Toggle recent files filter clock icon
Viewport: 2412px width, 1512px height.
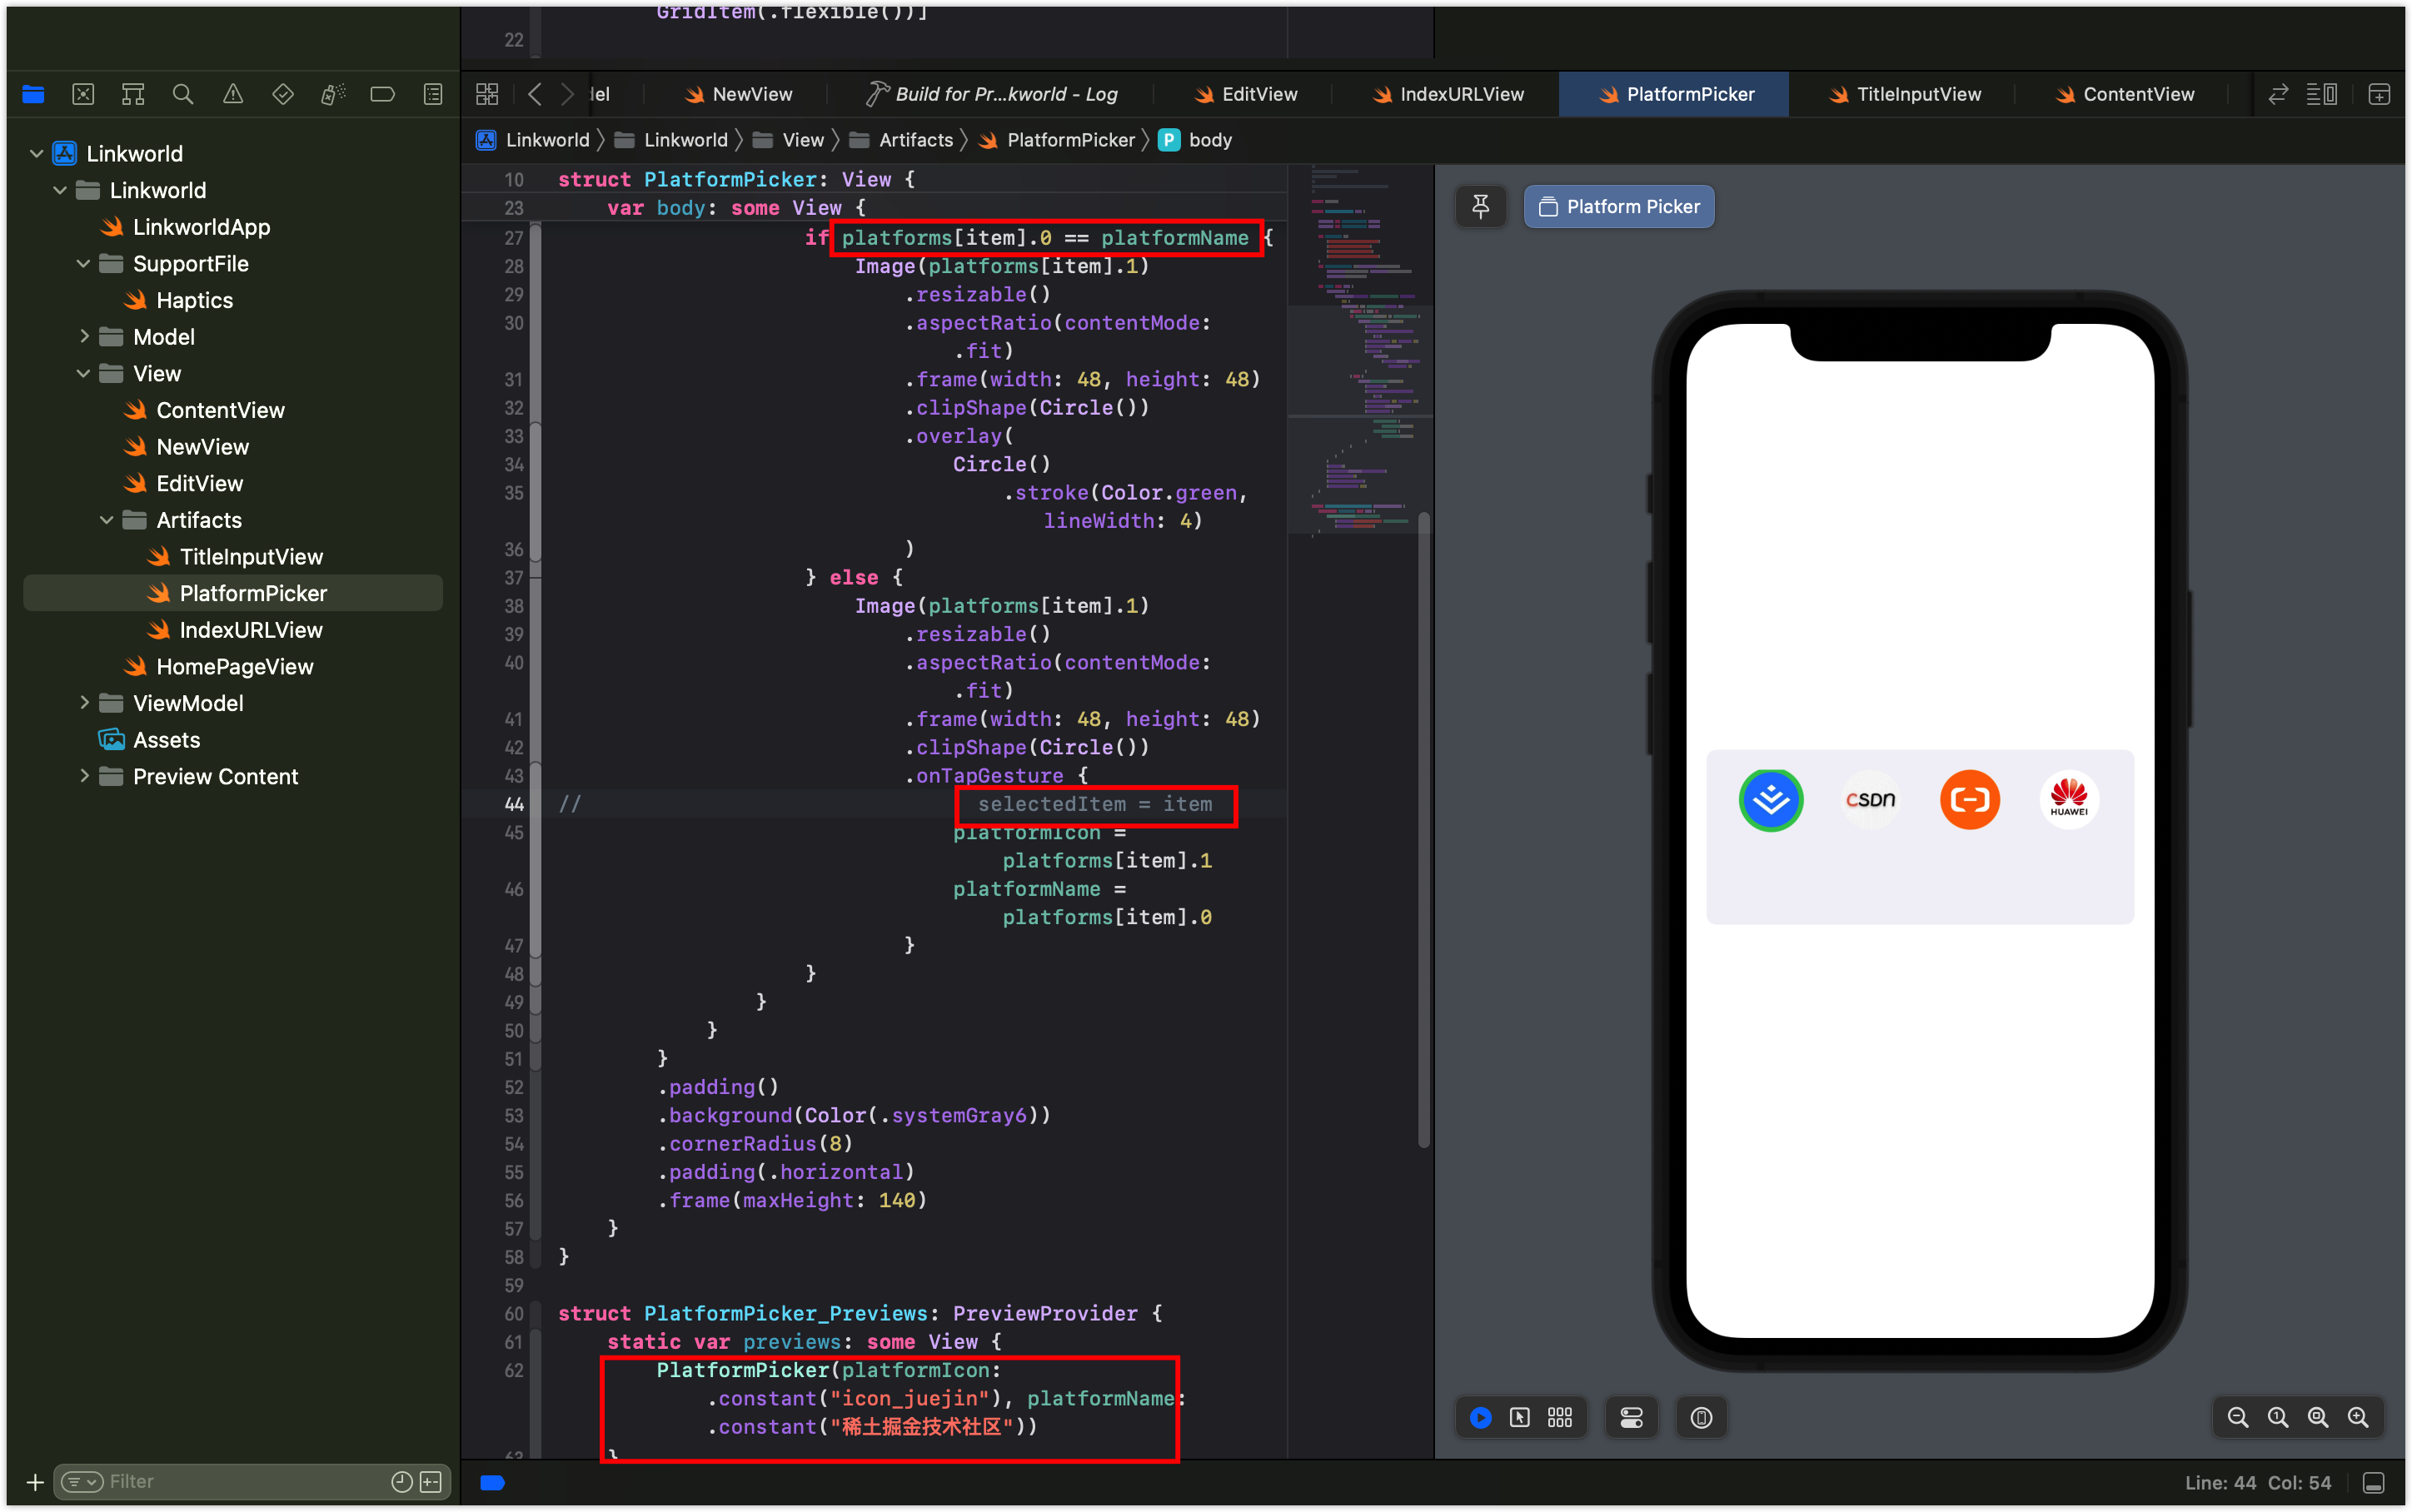pyautogui.click(x=402, y=1481)
